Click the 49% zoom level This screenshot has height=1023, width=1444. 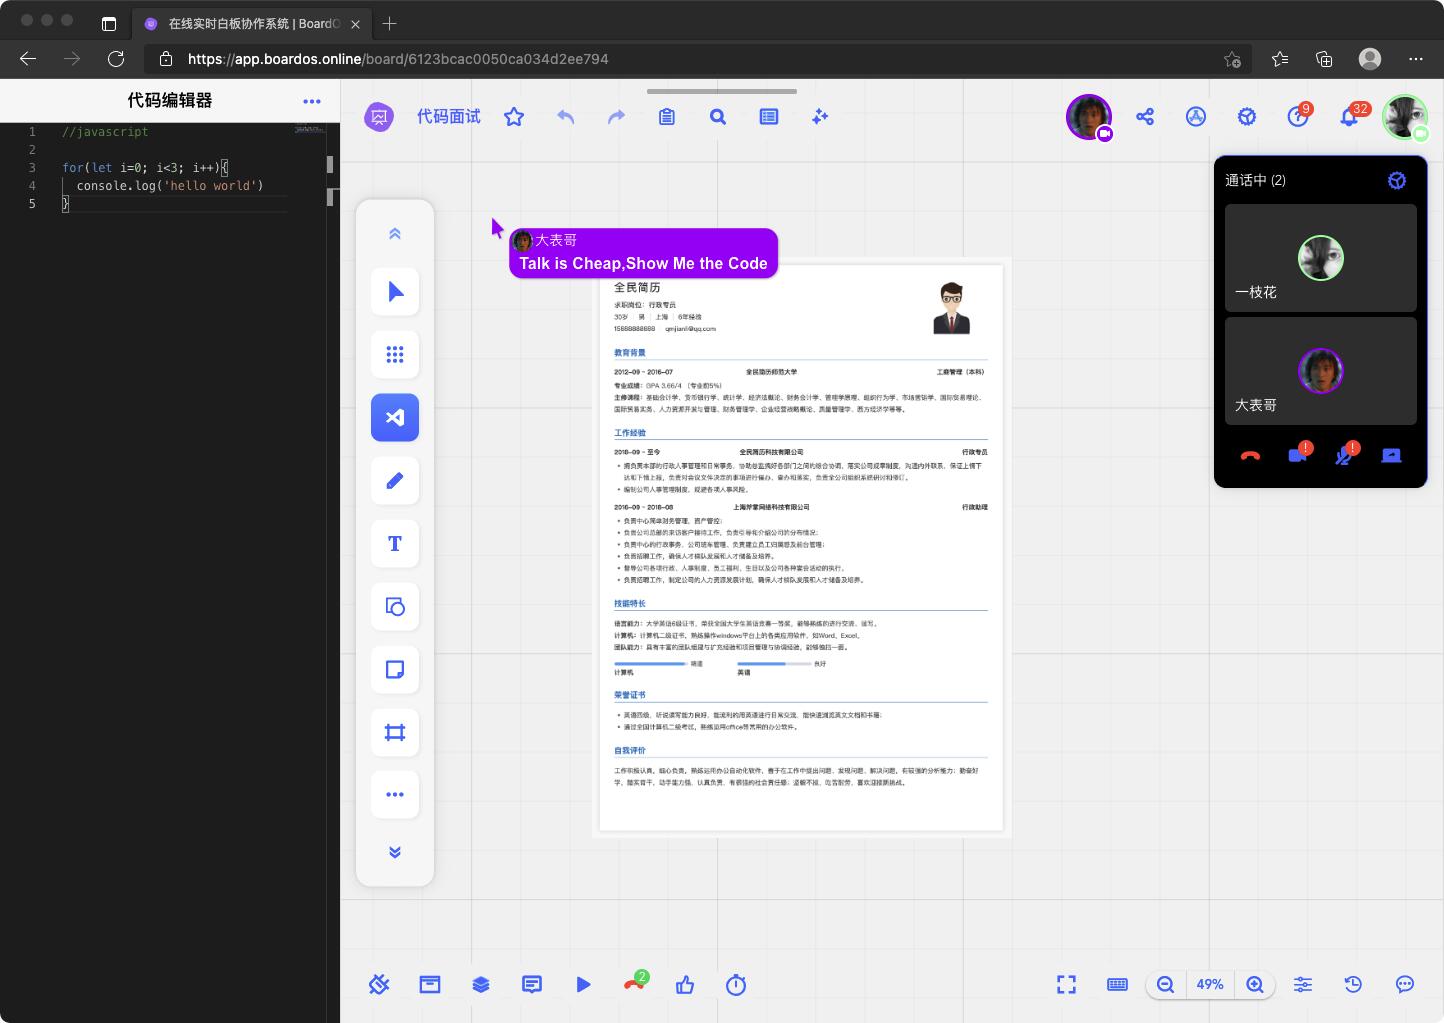[x=1210, y=985]
